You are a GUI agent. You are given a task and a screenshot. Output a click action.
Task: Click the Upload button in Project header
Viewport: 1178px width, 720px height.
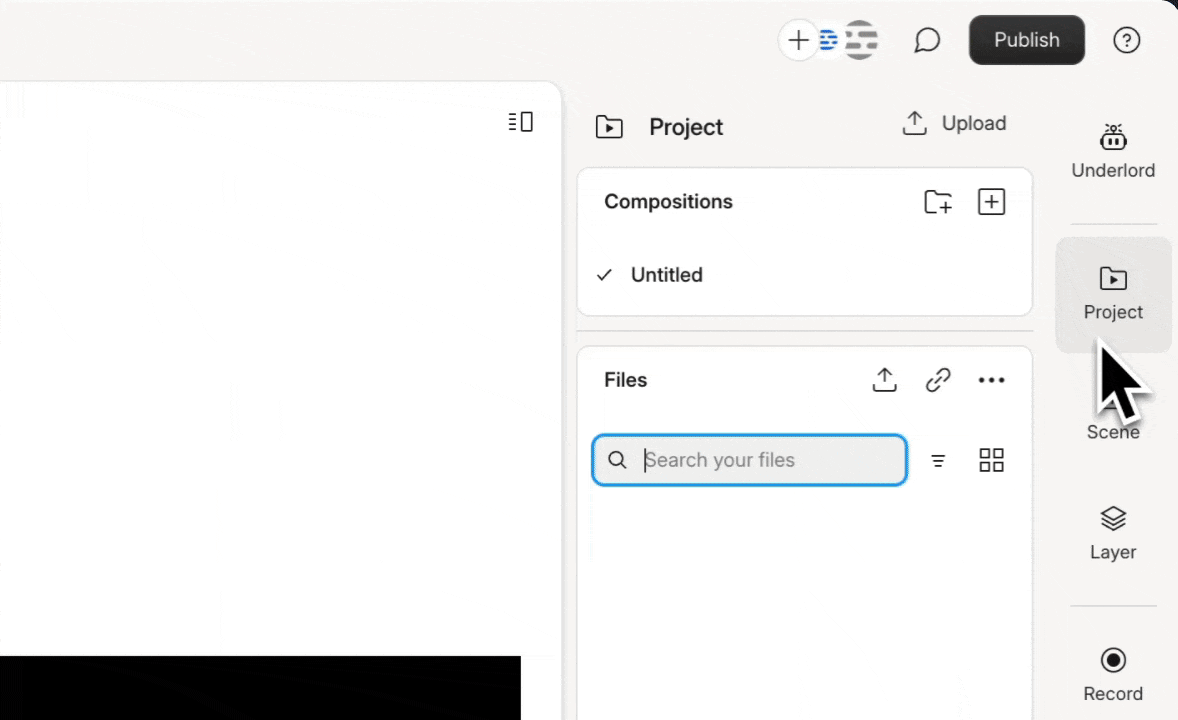pos(954,123)
